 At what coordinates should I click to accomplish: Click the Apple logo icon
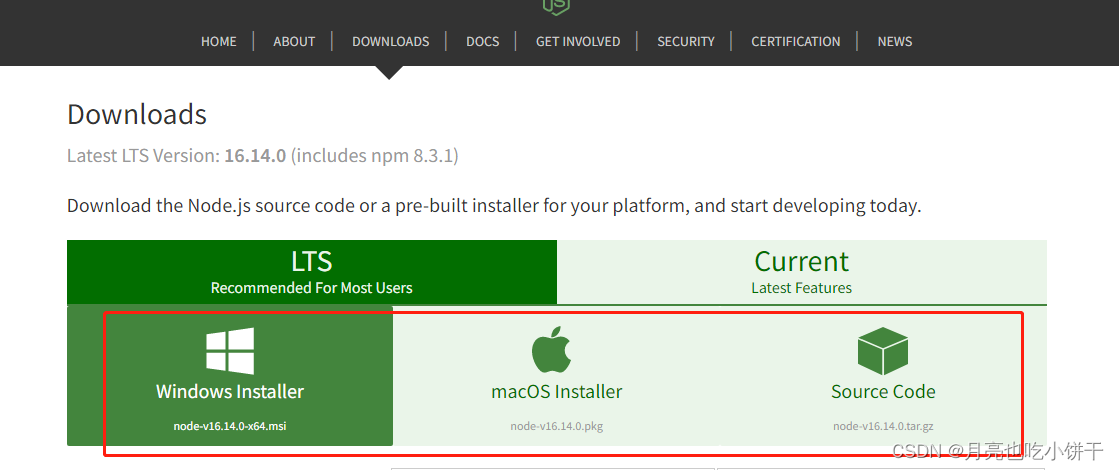[552, 349]
